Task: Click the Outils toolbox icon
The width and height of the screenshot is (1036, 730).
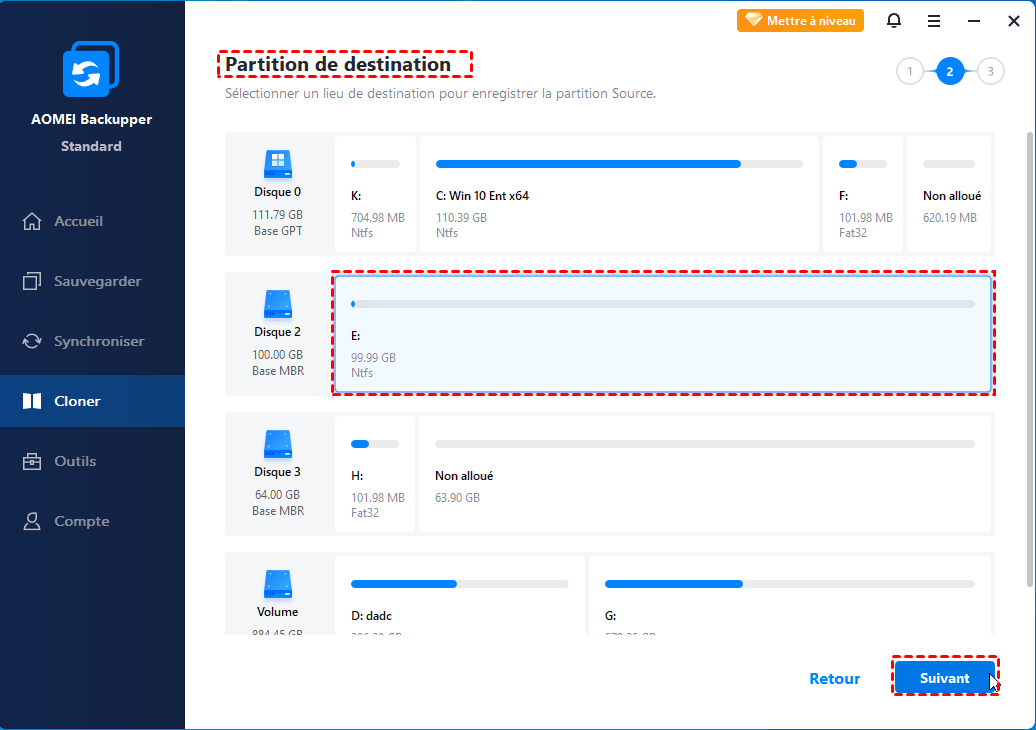Action: (32, 461)
